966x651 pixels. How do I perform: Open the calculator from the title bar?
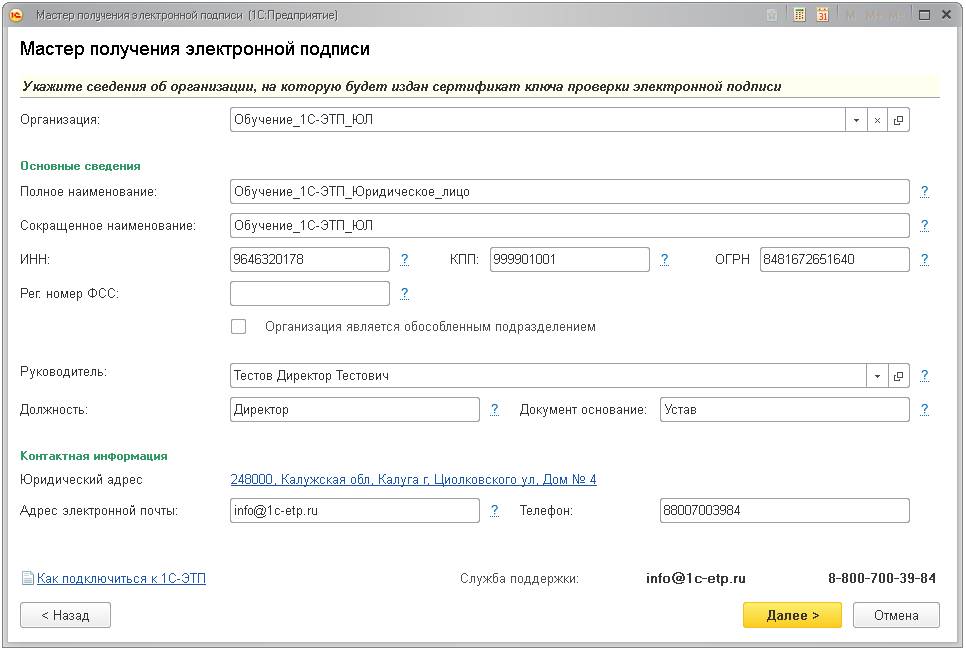800,15
